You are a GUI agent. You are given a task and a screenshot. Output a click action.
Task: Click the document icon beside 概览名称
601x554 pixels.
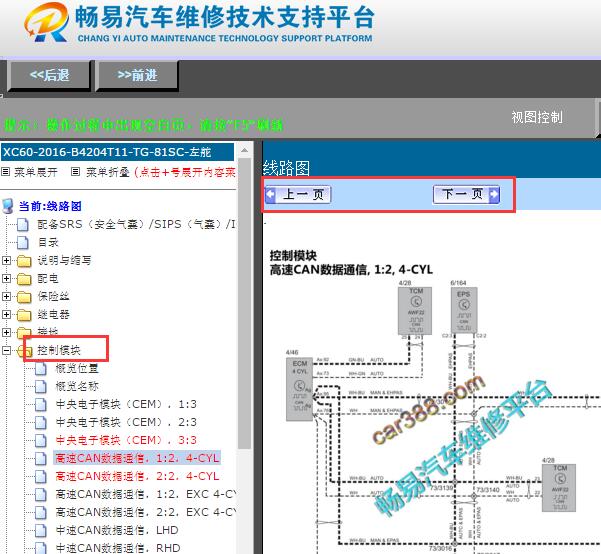41,386
